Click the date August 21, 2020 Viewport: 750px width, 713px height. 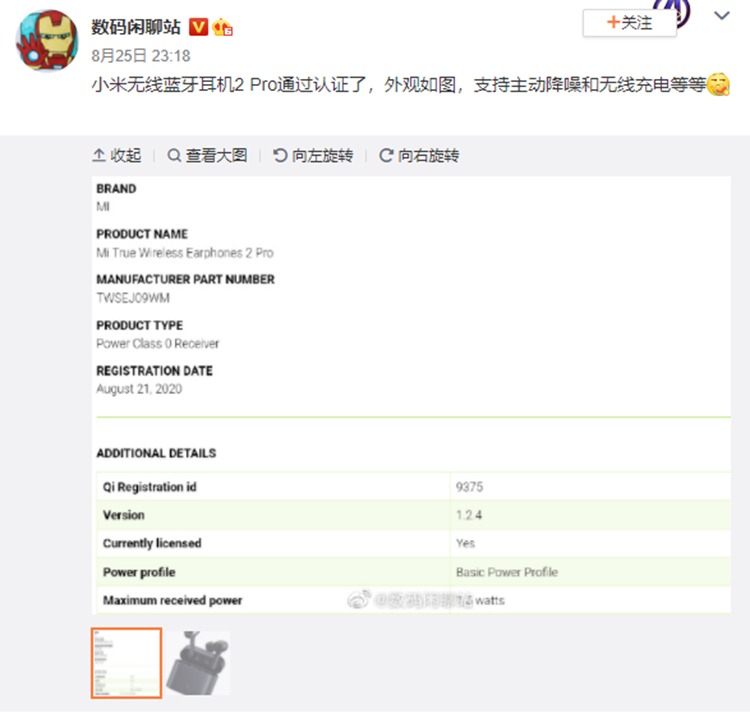[139, 389]
